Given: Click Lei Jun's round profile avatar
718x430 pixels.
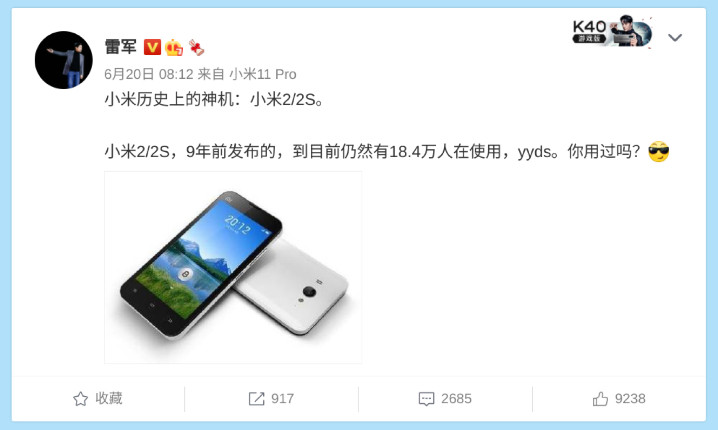Looking at the screenshot, I should (64, 60).
